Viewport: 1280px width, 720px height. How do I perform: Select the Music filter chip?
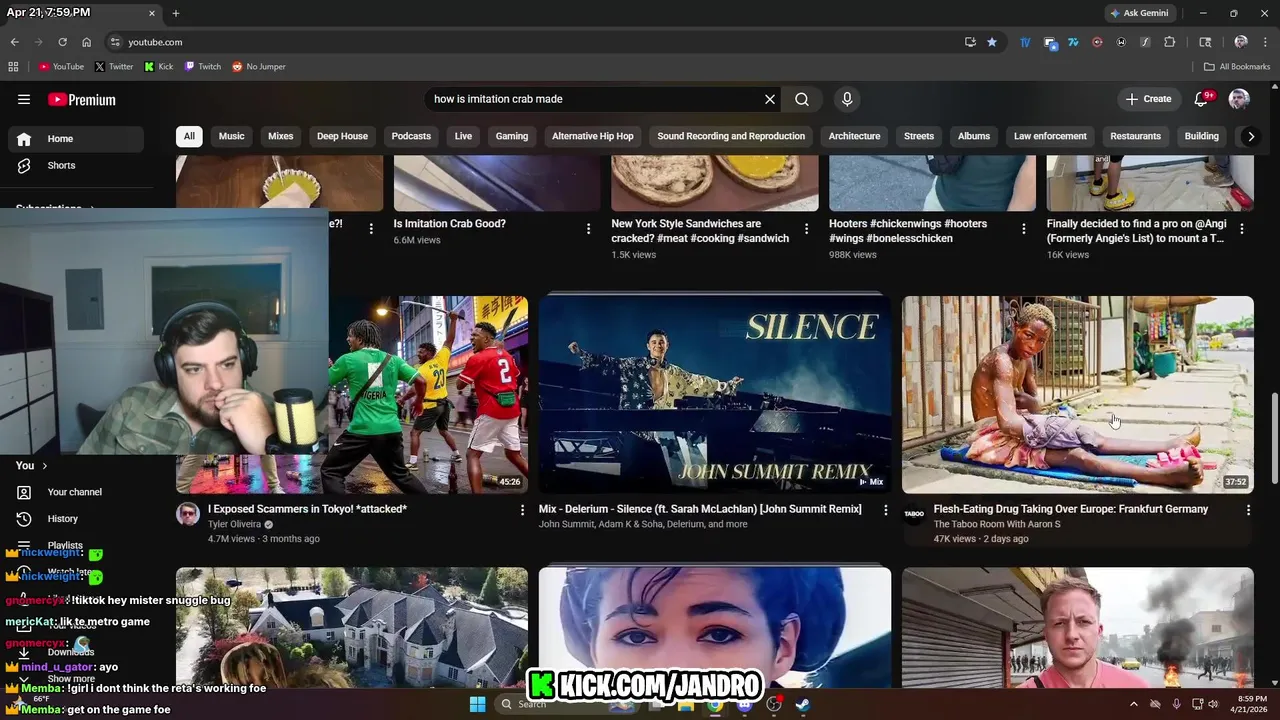pos(231,136)
